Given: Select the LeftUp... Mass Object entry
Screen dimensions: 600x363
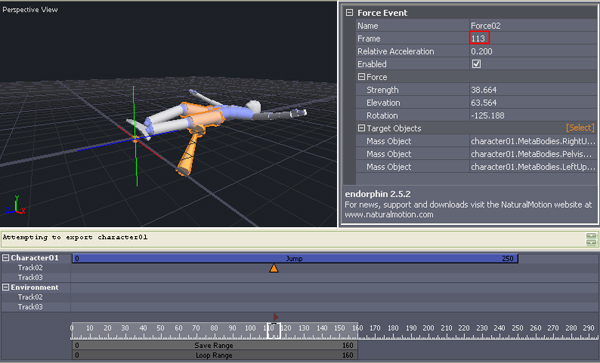Looking at the screenshot, I should point(533,167).
